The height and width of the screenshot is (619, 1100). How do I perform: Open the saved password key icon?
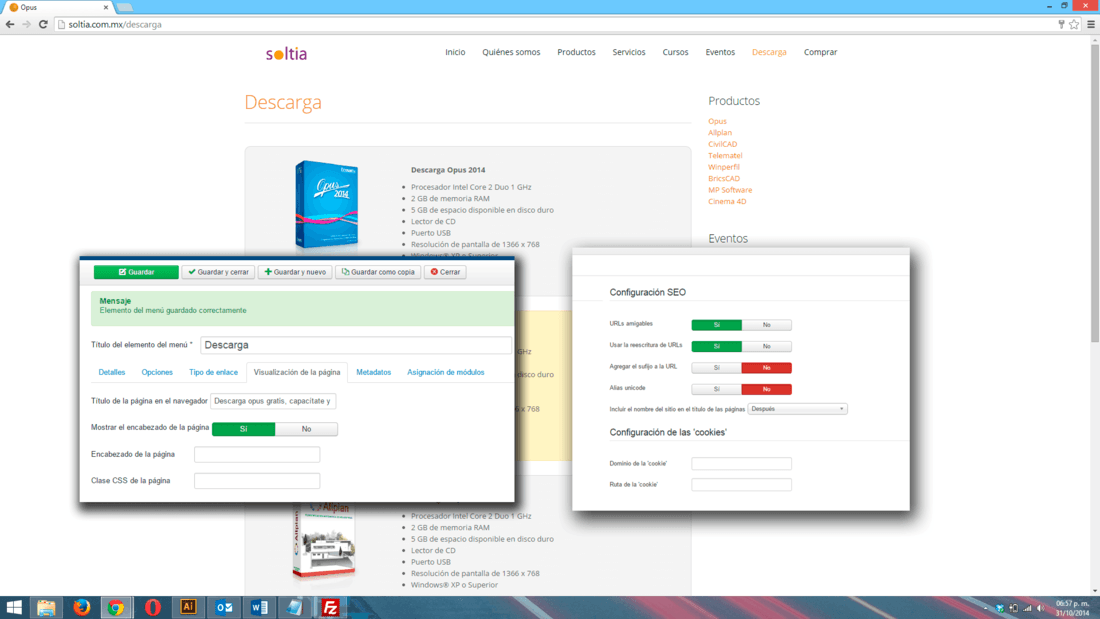[1061, 25]
